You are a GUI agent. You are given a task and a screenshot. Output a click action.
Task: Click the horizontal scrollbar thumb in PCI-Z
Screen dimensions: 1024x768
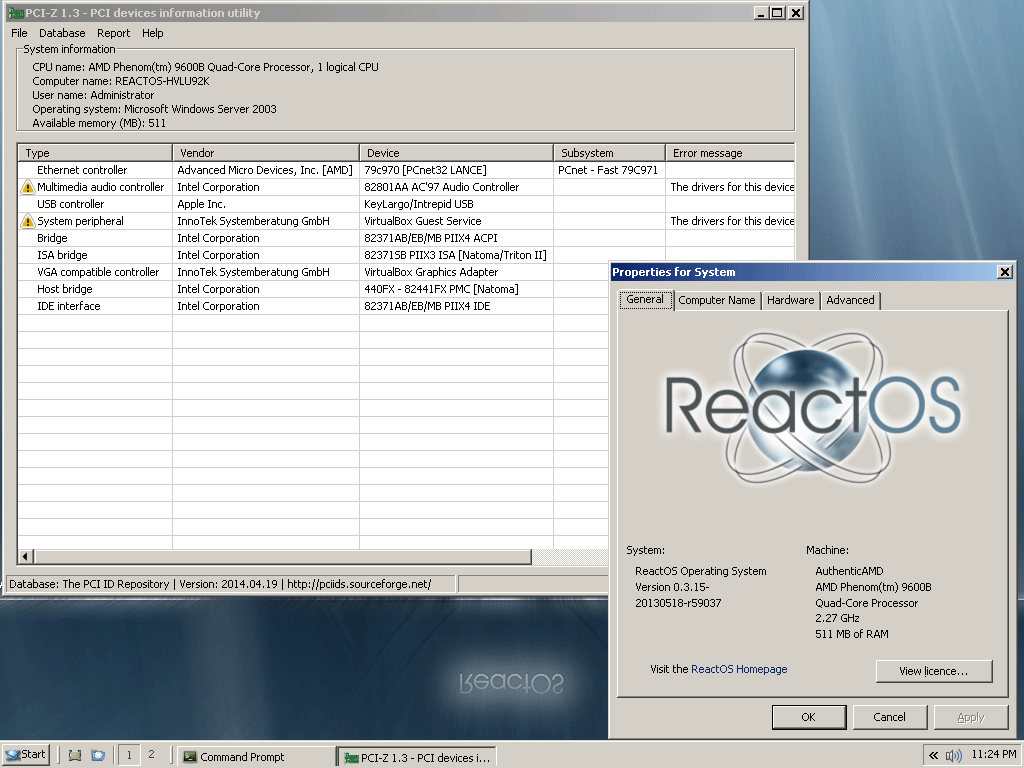pos(283,556)
